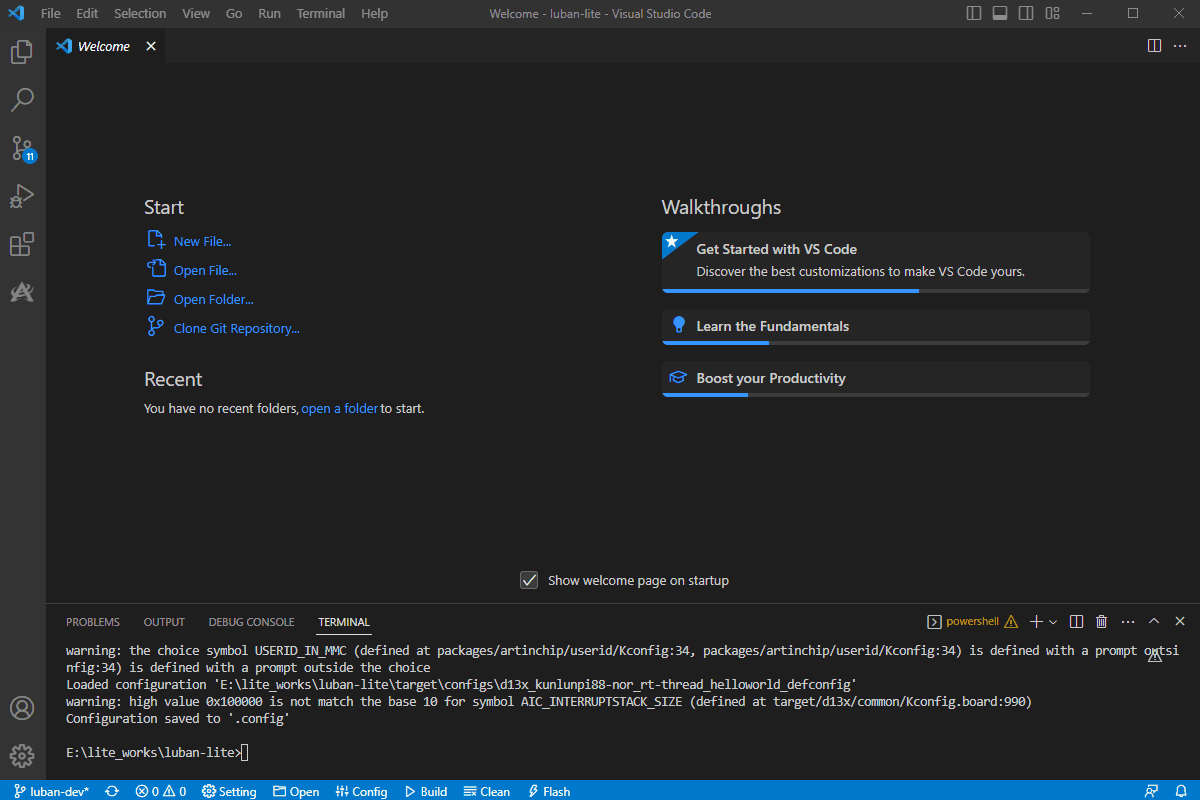Open terminal panel's more actions menu
The width and height of the screenshot is (1200, 800).
click(1128, 621)
